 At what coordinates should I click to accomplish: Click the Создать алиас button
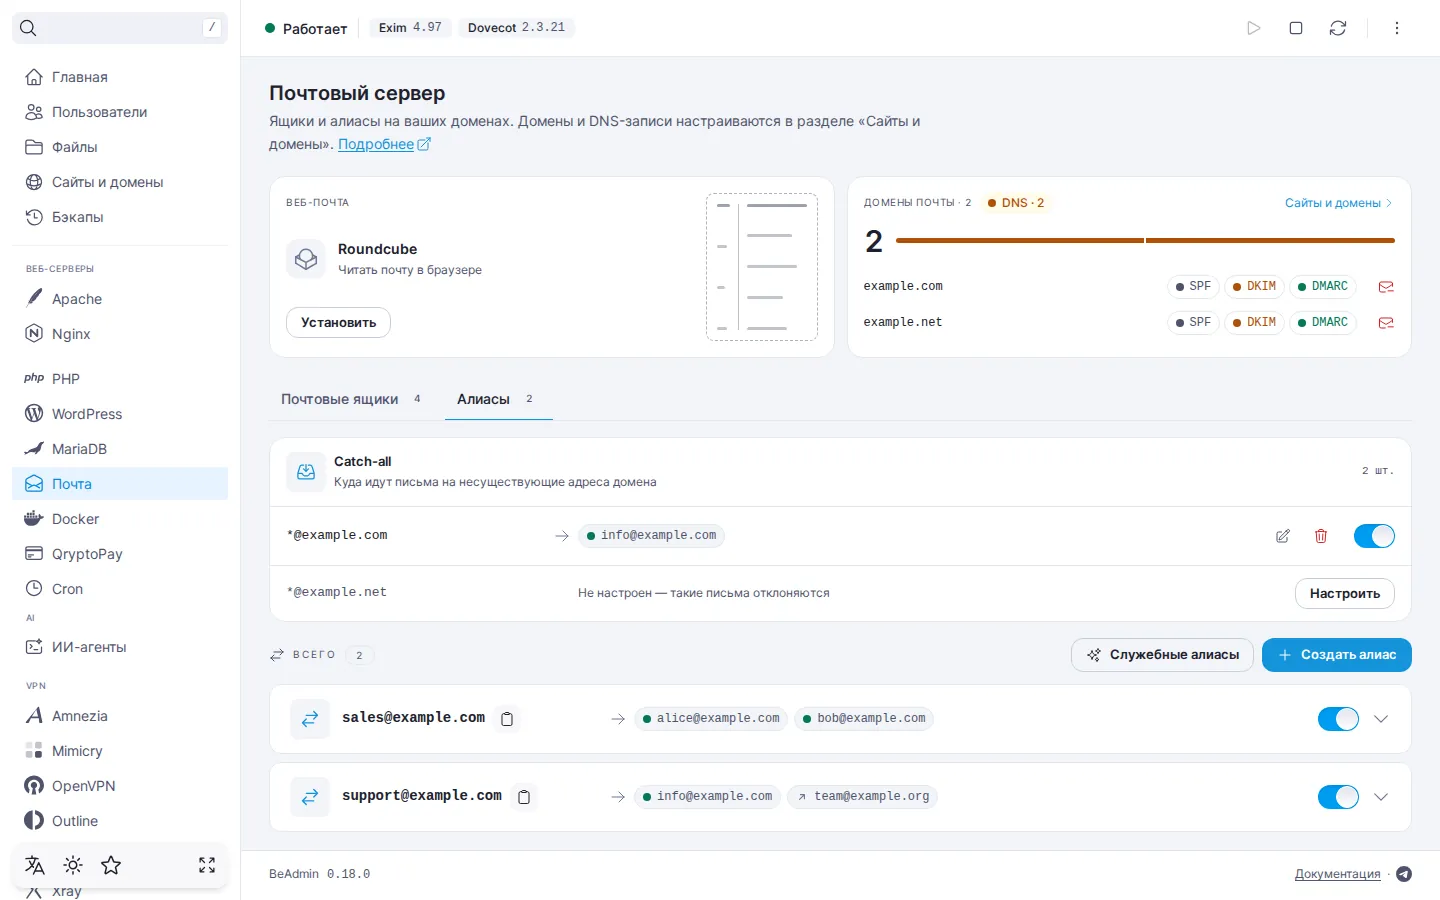coord(1337,655)
